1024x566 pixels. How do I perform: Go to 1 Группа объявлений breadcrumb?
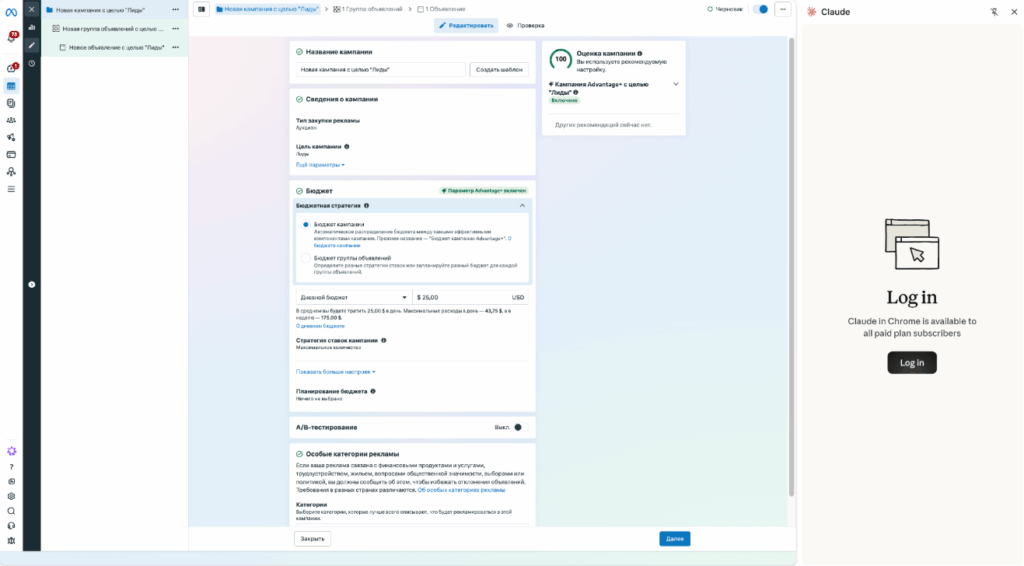coord(368,9)
